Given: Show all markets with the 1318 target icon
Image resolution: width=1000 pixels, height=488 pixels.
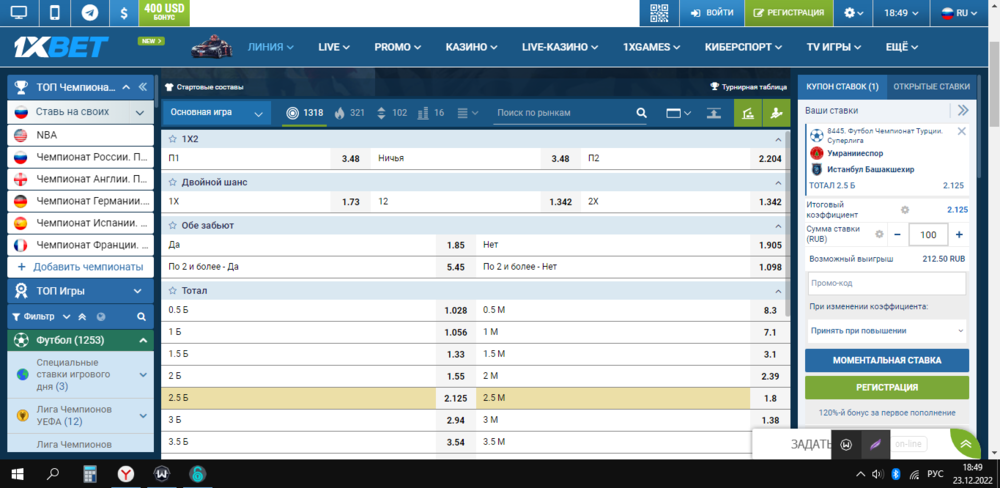Looking at the screenshot, I should [x=305, y=113].
